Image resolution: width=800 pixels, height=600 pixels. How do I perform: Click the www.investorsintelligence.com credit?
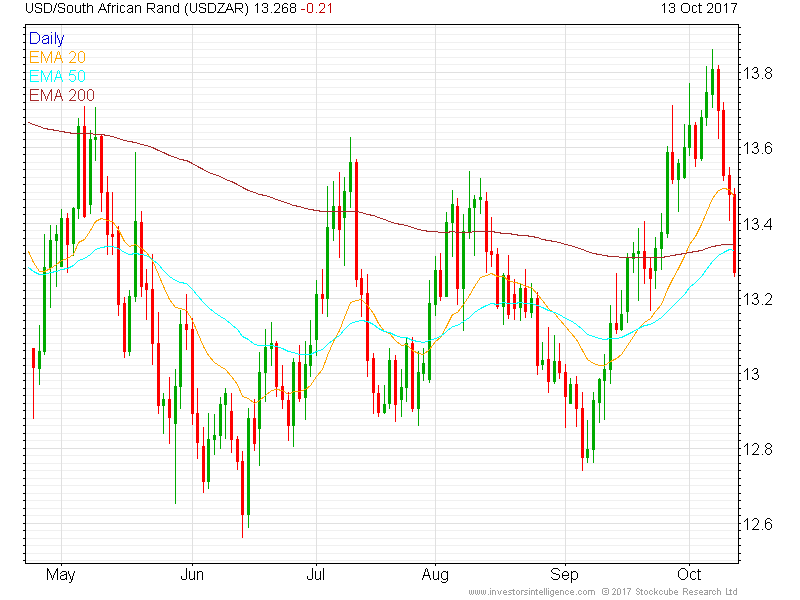coord(532,592)
